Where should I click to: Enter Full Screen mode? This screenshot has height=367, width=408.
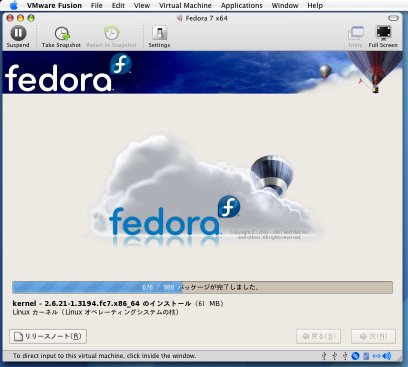383,33
